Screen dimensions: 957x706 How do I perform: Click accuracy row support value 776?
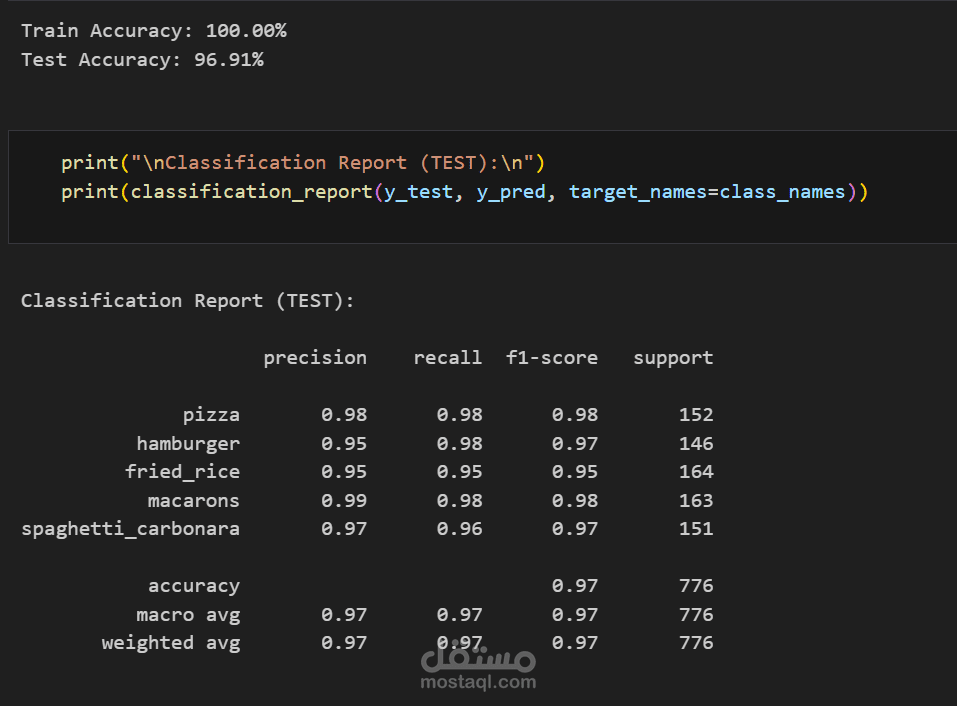point(696,586)
